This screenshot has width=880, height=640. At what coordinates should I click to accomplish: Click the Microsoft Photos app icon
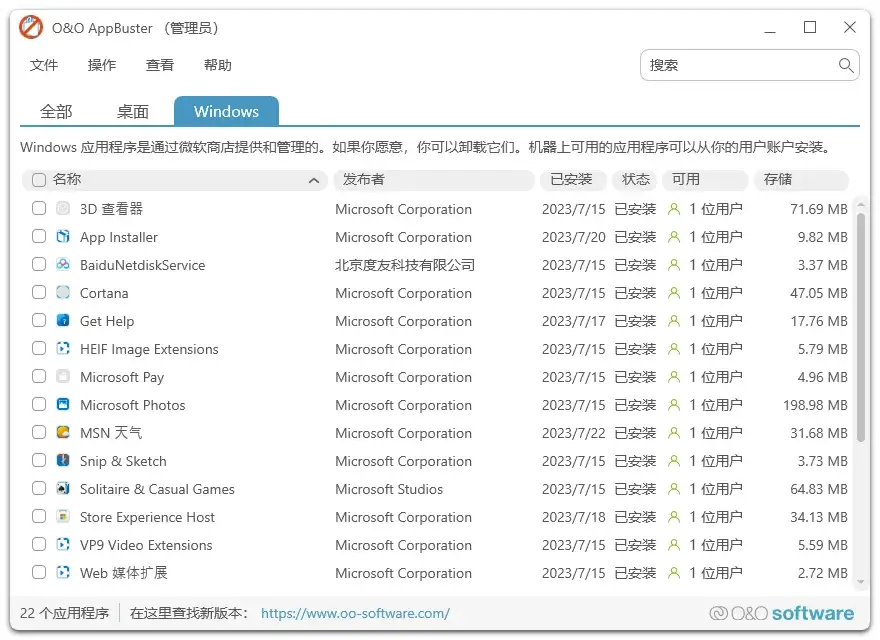click(x=63, y=405)
